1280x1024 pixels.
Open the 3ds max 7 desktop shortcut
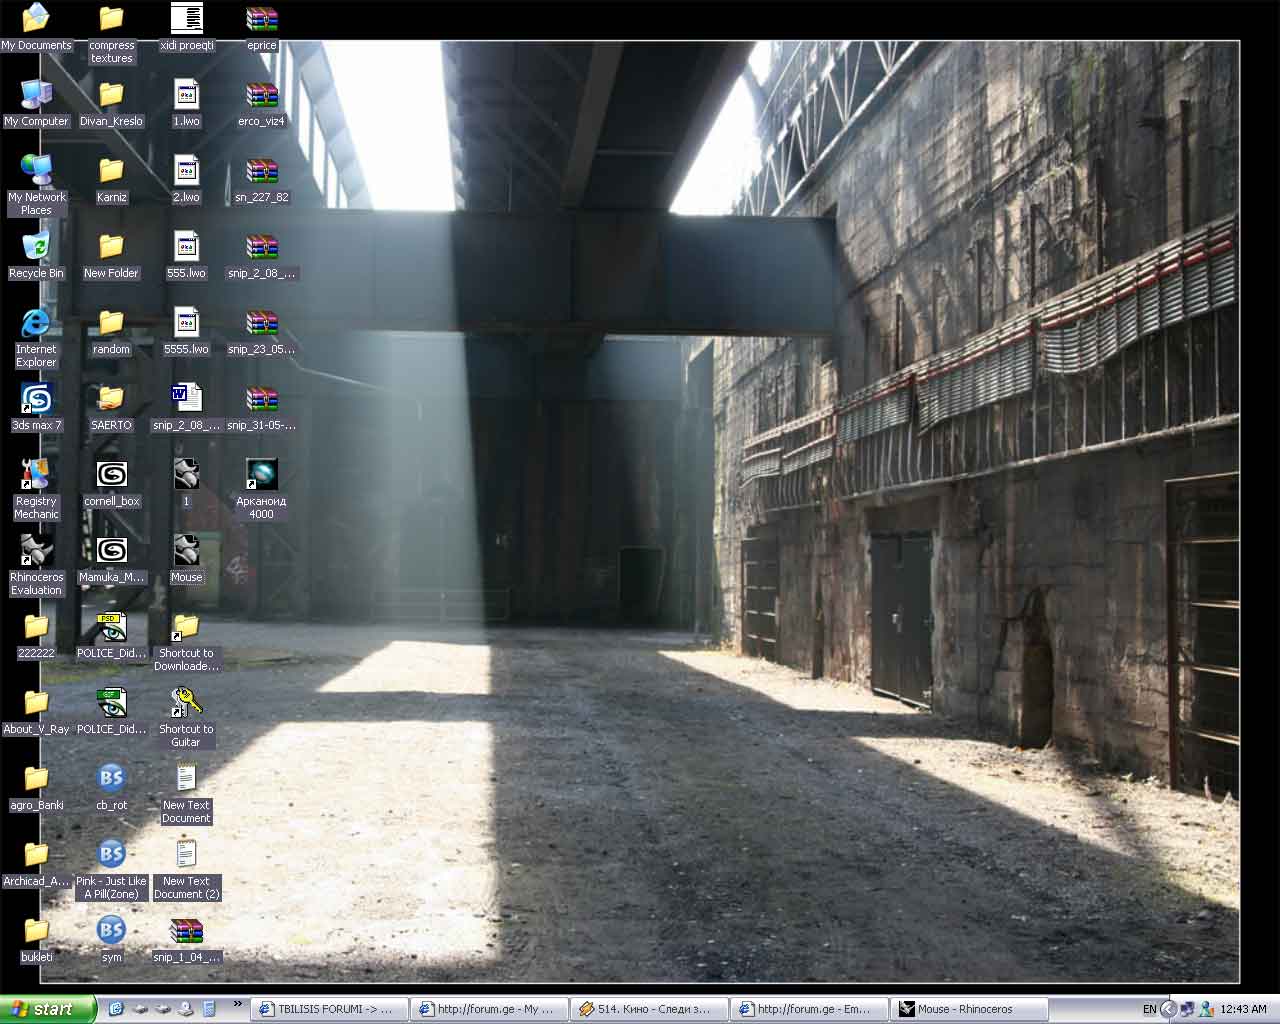36,400
